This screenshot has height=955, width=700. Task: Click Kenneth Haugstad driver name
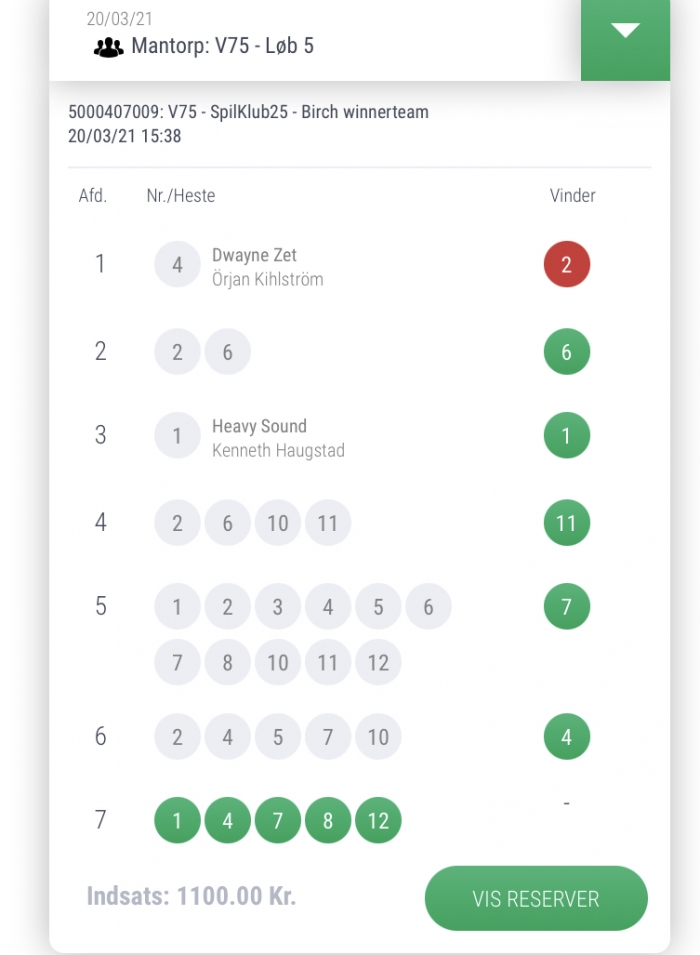[x=278, y=451]
